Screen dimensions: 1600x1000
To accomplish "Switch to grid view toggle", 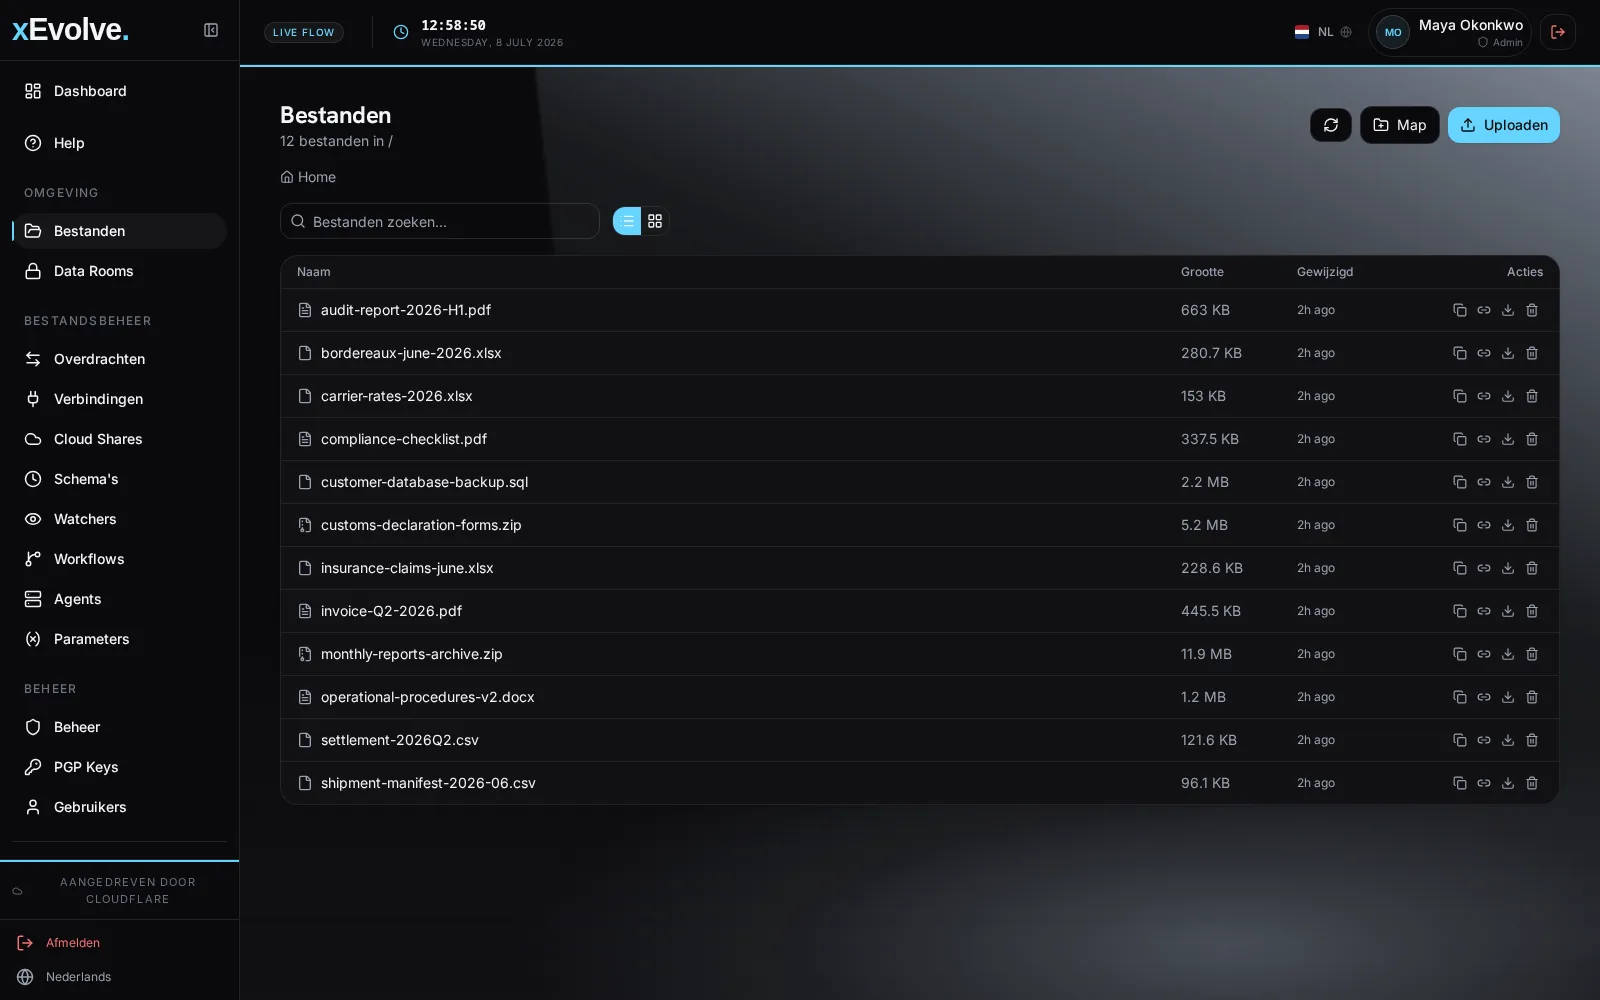I will coord(655,221).
